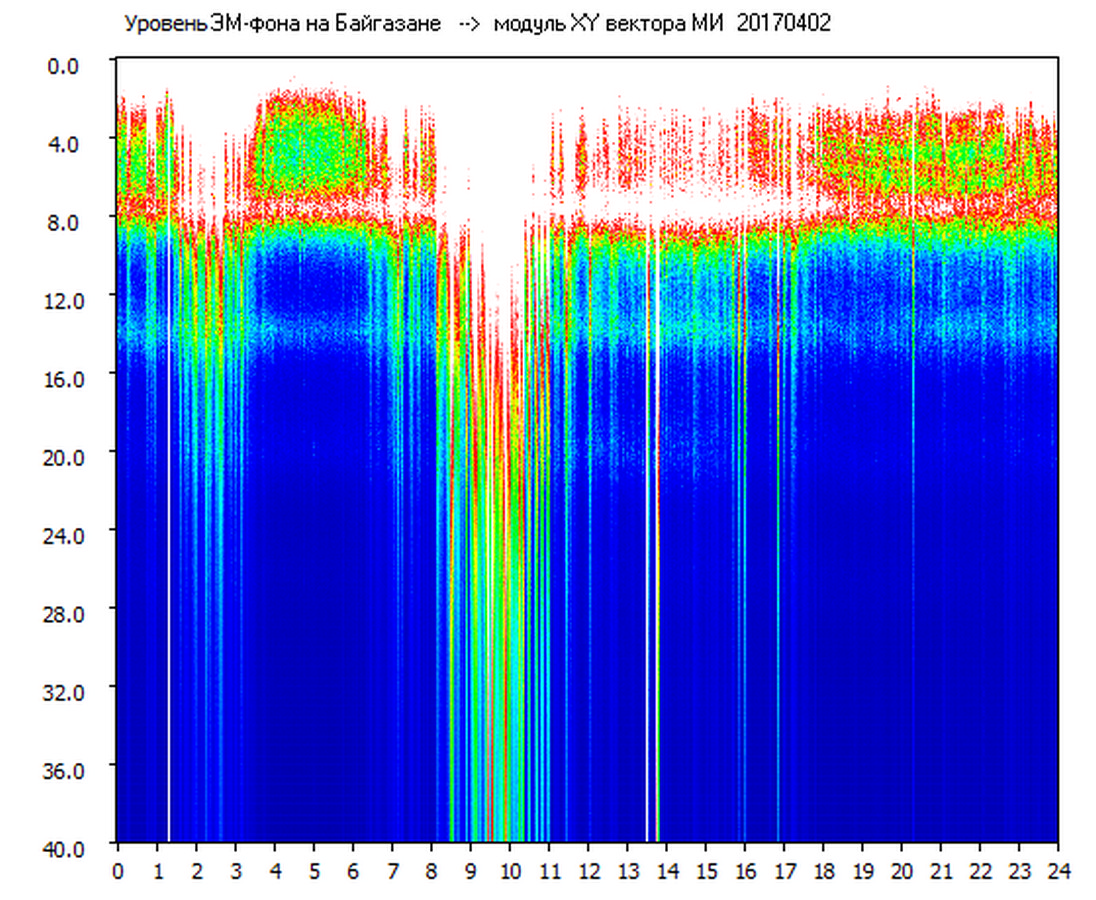Click the arrow symbol in the title
This screenshot has width=1096, height=900.
468,24
